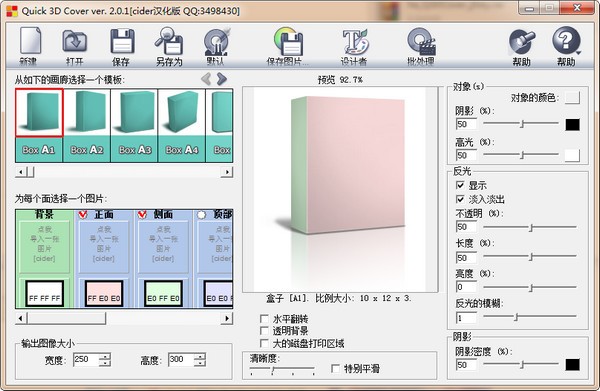Increase 宽度 width with up spinner

(105, 356)
